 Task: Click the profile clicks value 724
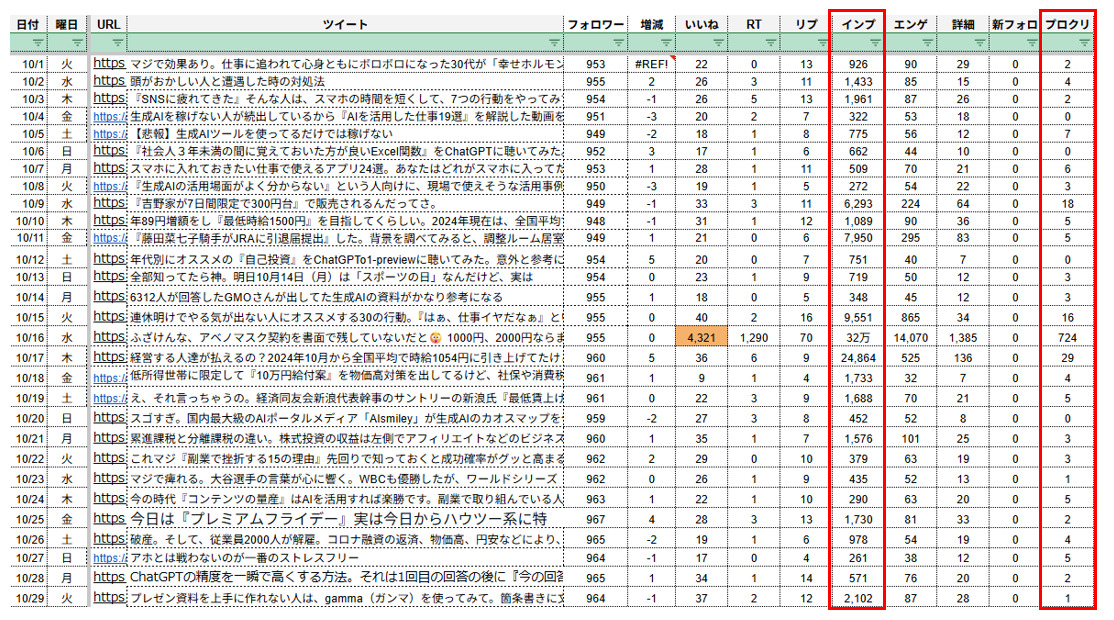point(1067,337)
